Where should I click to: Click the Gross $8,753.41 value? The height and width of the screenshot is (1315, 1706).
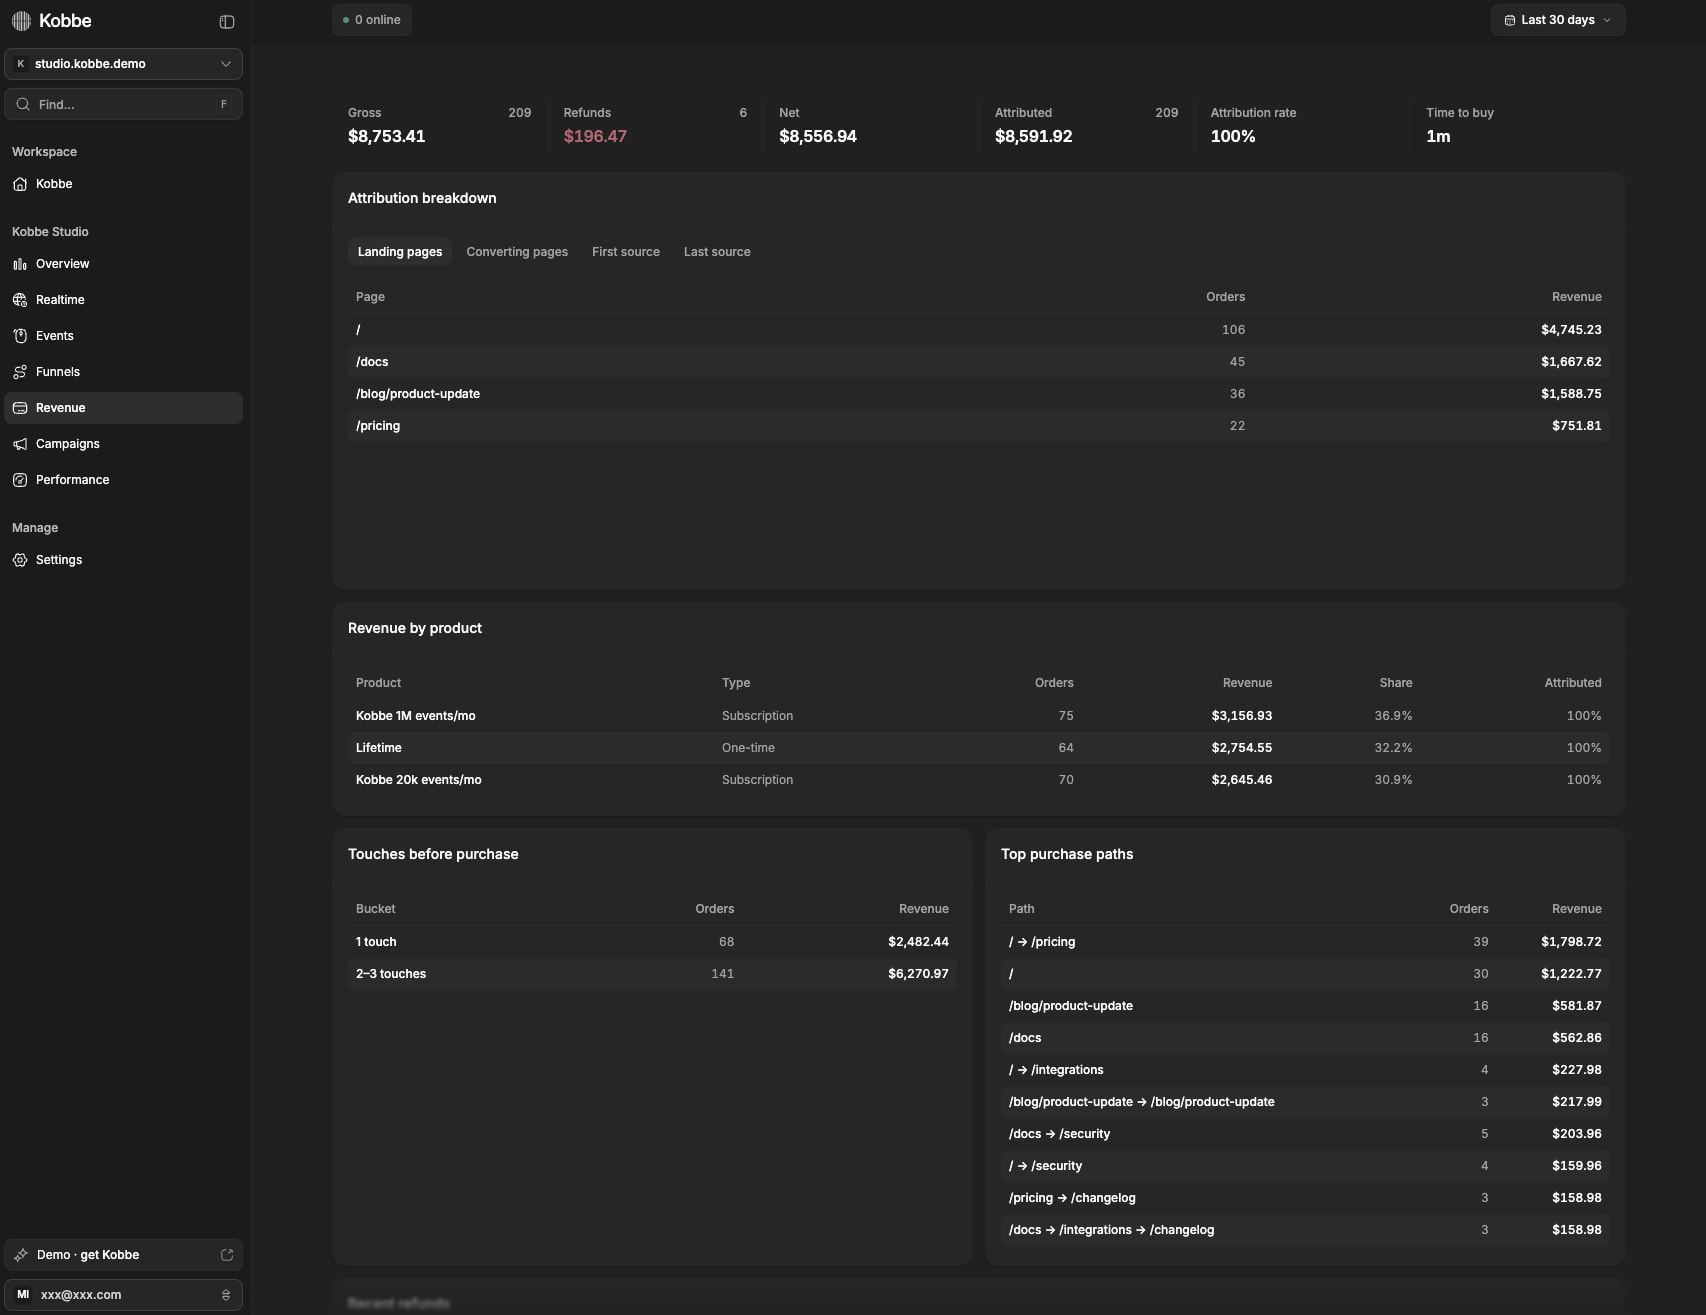(x=387, y=136)
